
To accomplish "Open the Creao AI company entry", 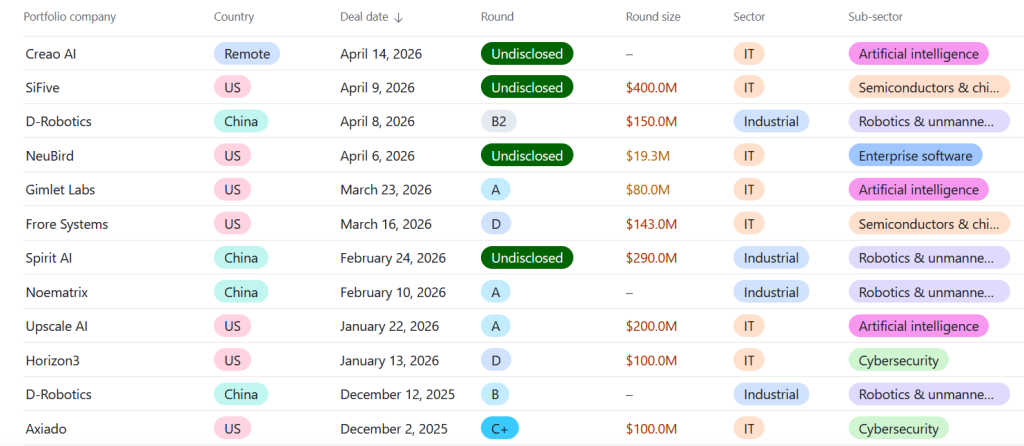I will pyautogui.click(x=51, y=54).
